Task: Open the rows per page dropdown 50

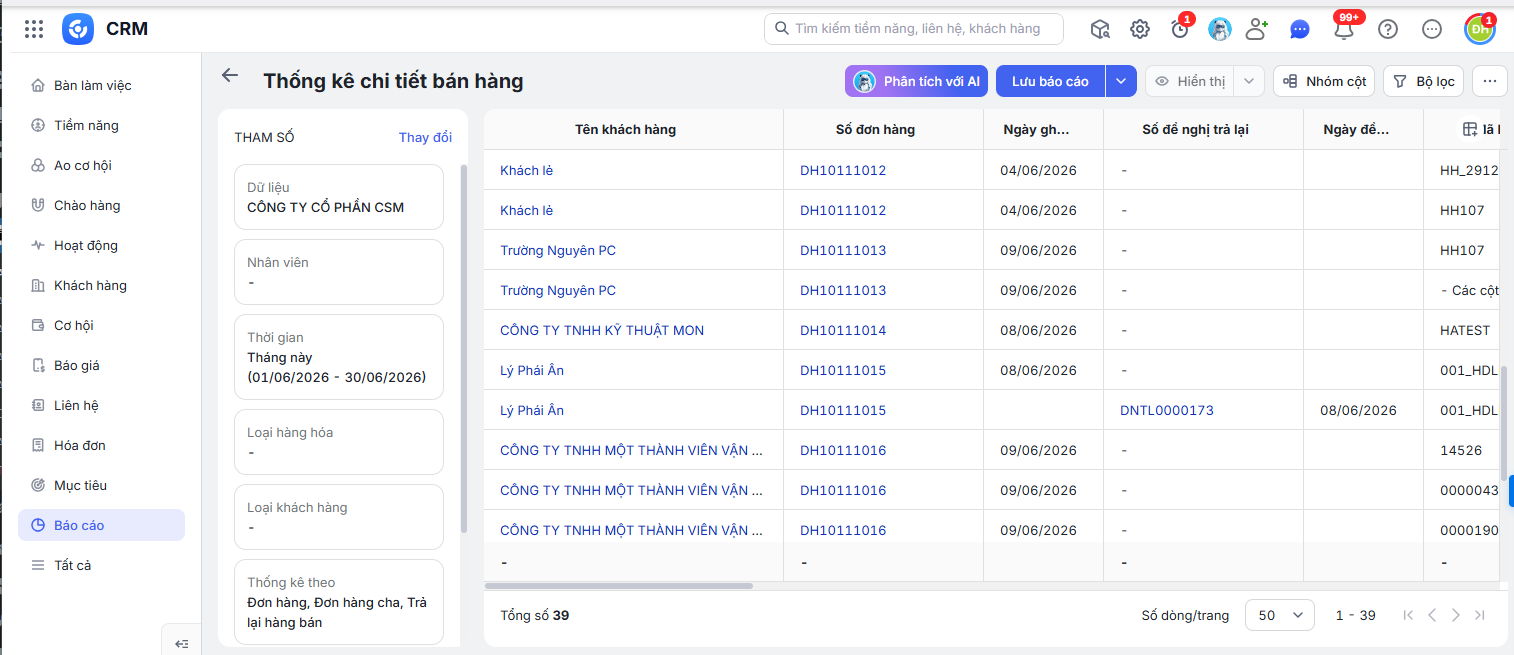Action: (1280, 615)
